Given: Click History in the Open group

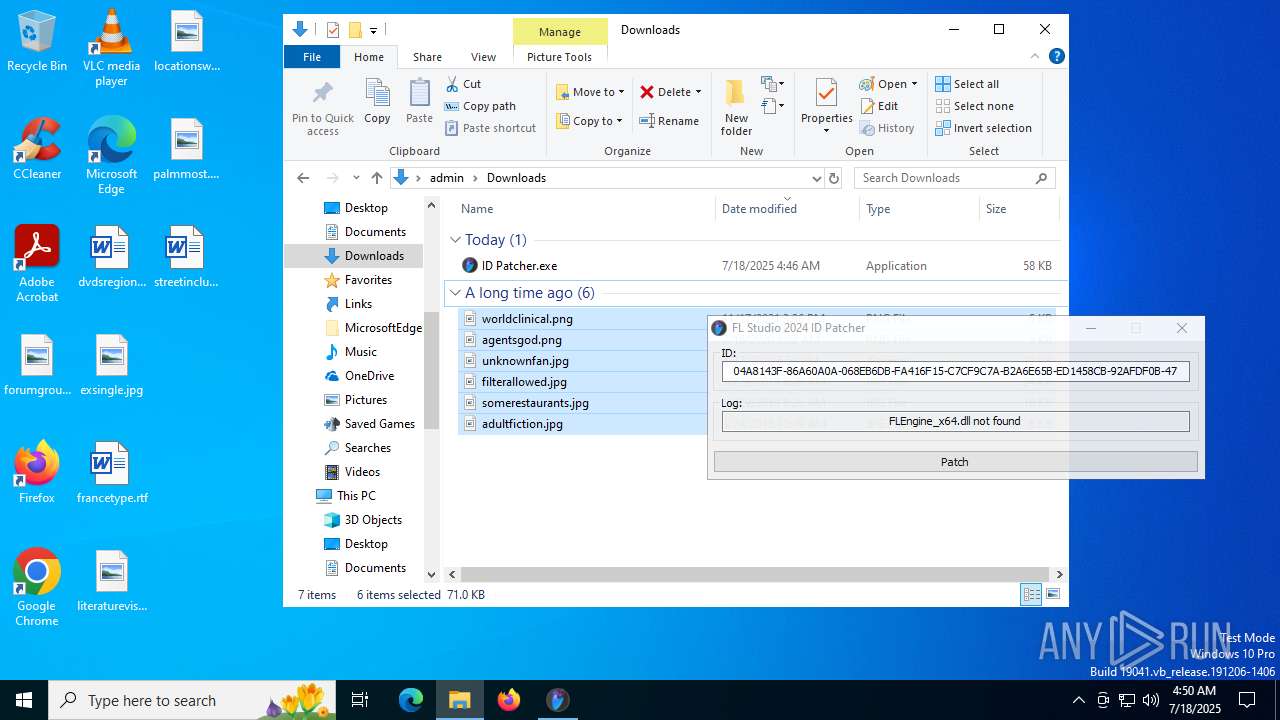Looking at the screenshot, I should pyautogui.click(x=886, y=128).
